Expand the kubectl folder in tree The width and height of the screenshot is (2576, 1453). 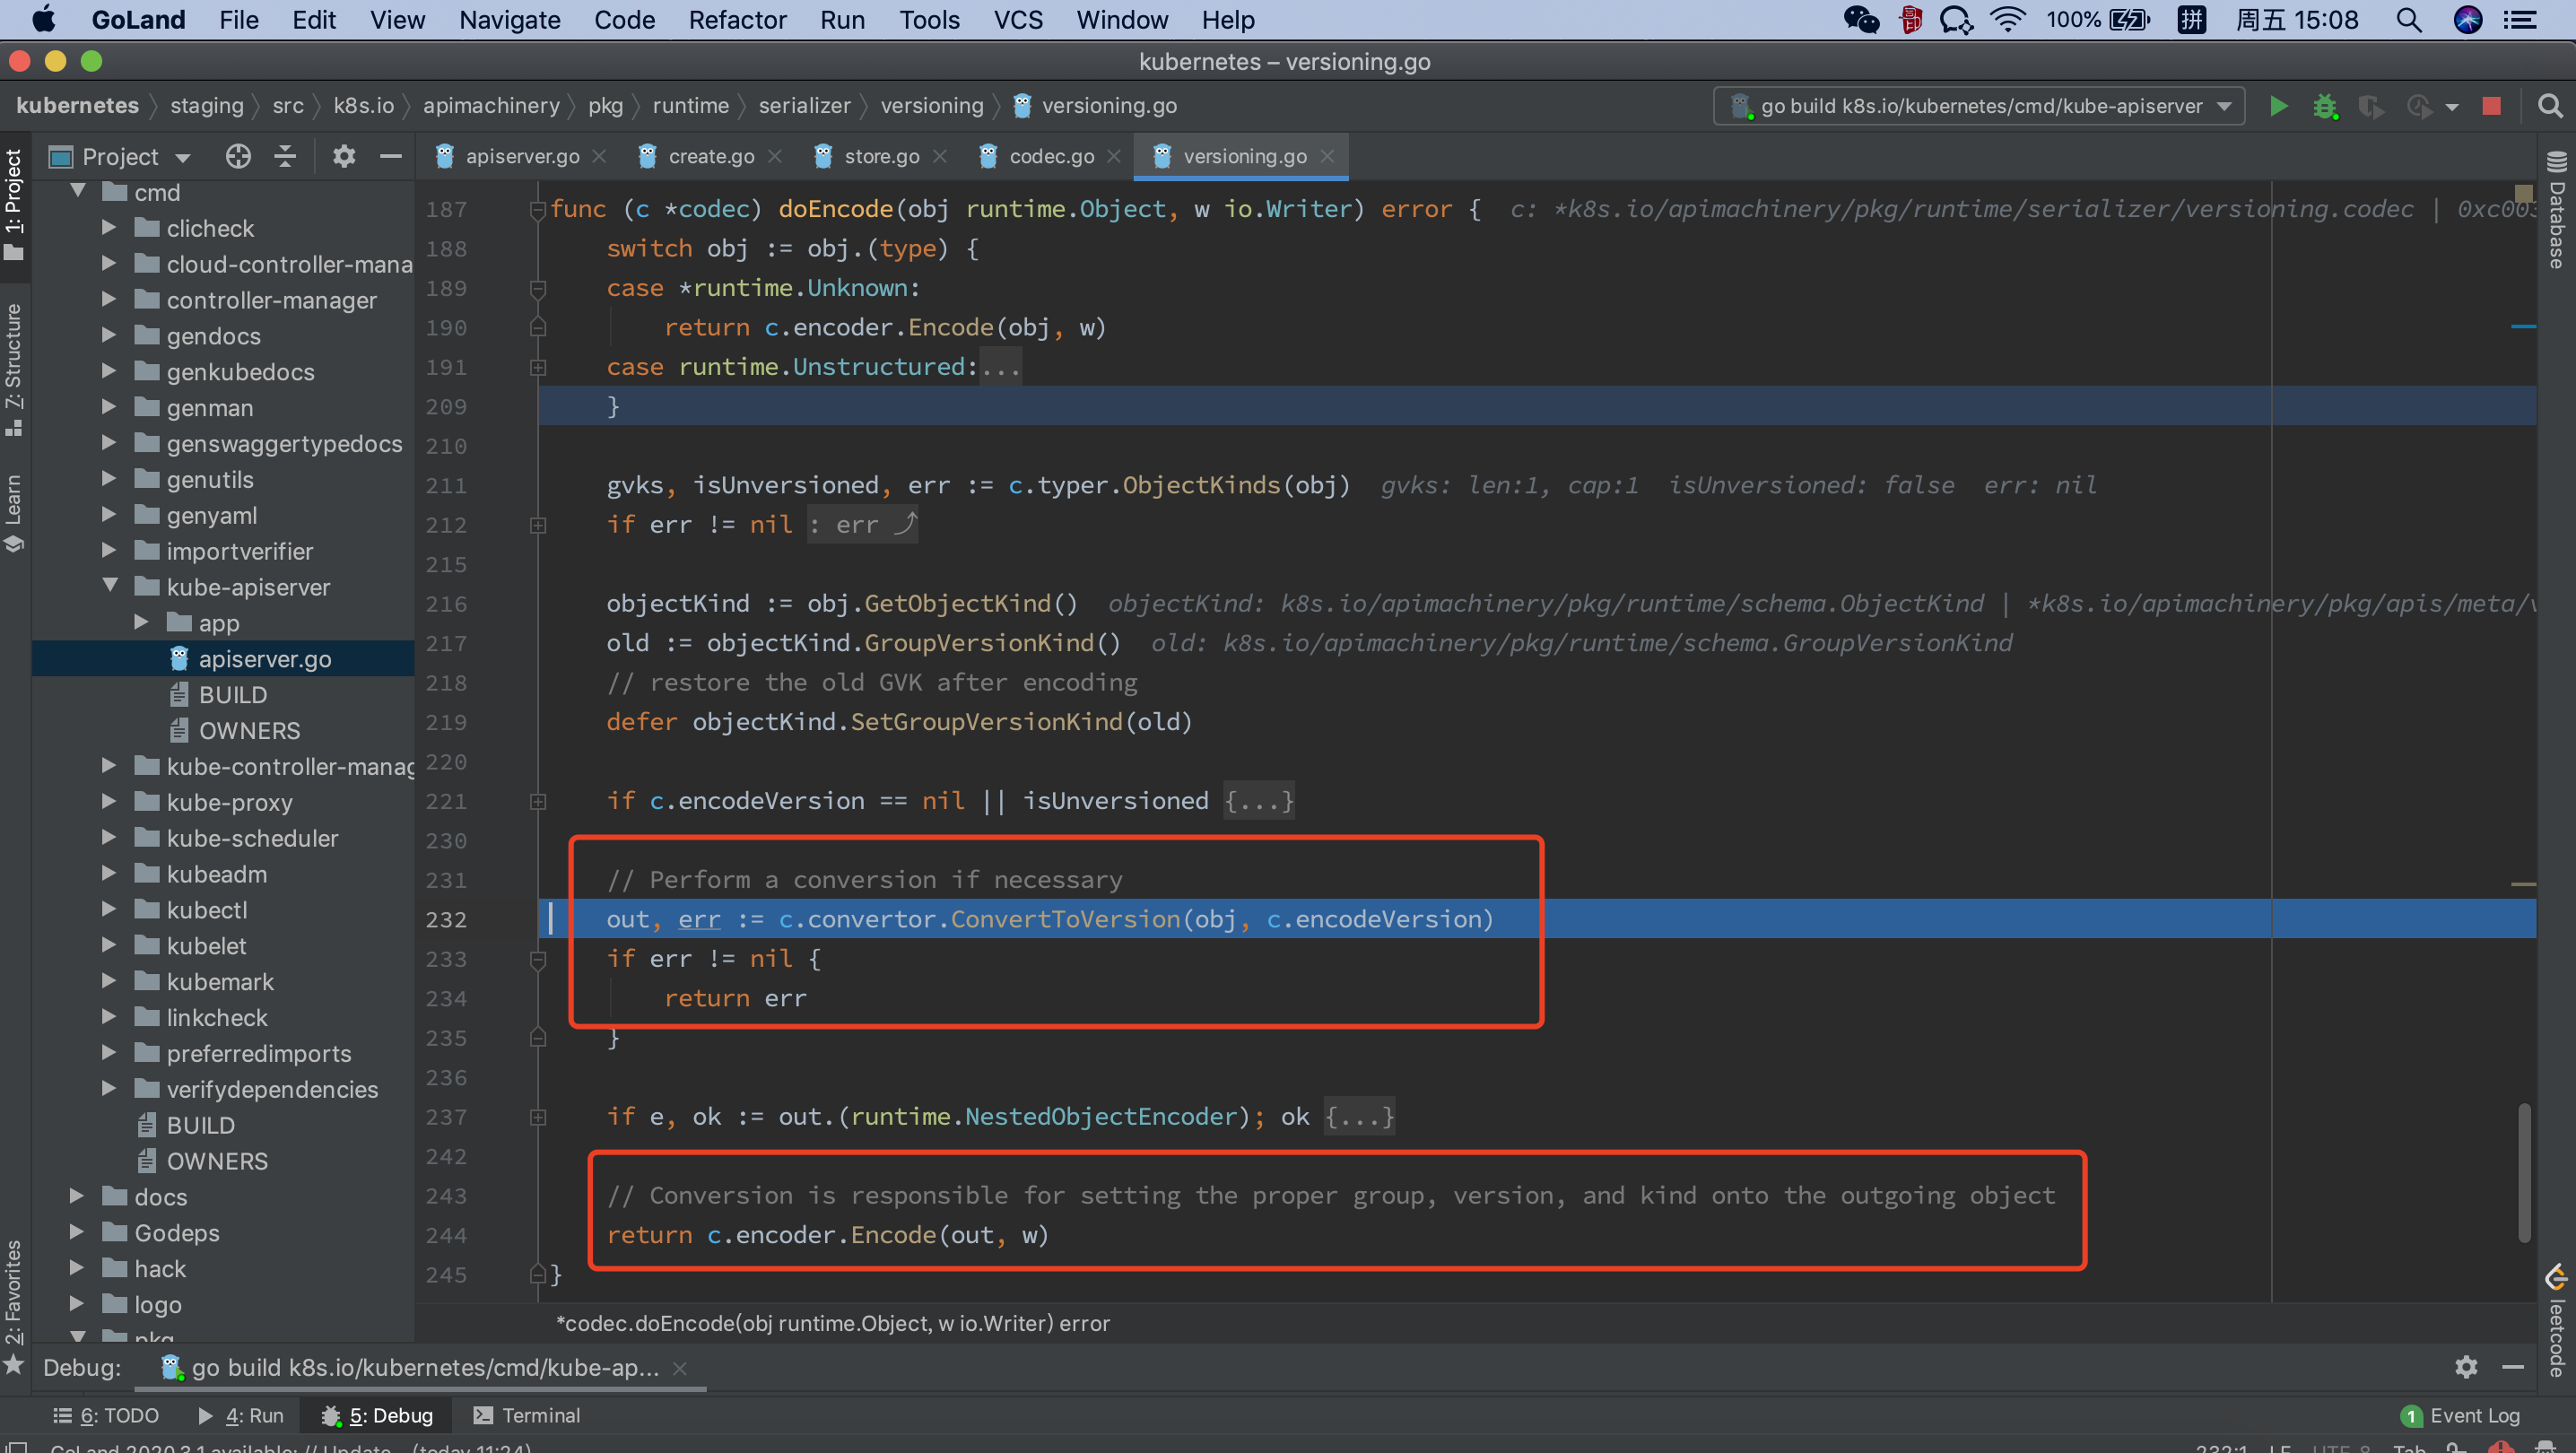110,910
